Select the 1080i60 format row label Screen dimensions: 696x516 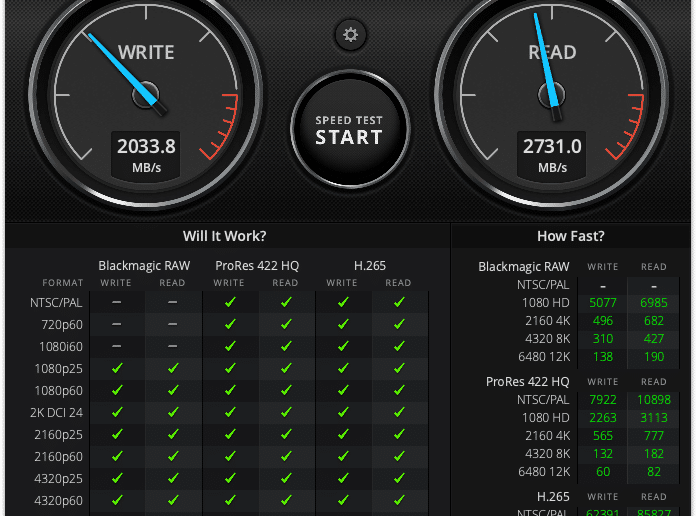click(x=61, y=346)
